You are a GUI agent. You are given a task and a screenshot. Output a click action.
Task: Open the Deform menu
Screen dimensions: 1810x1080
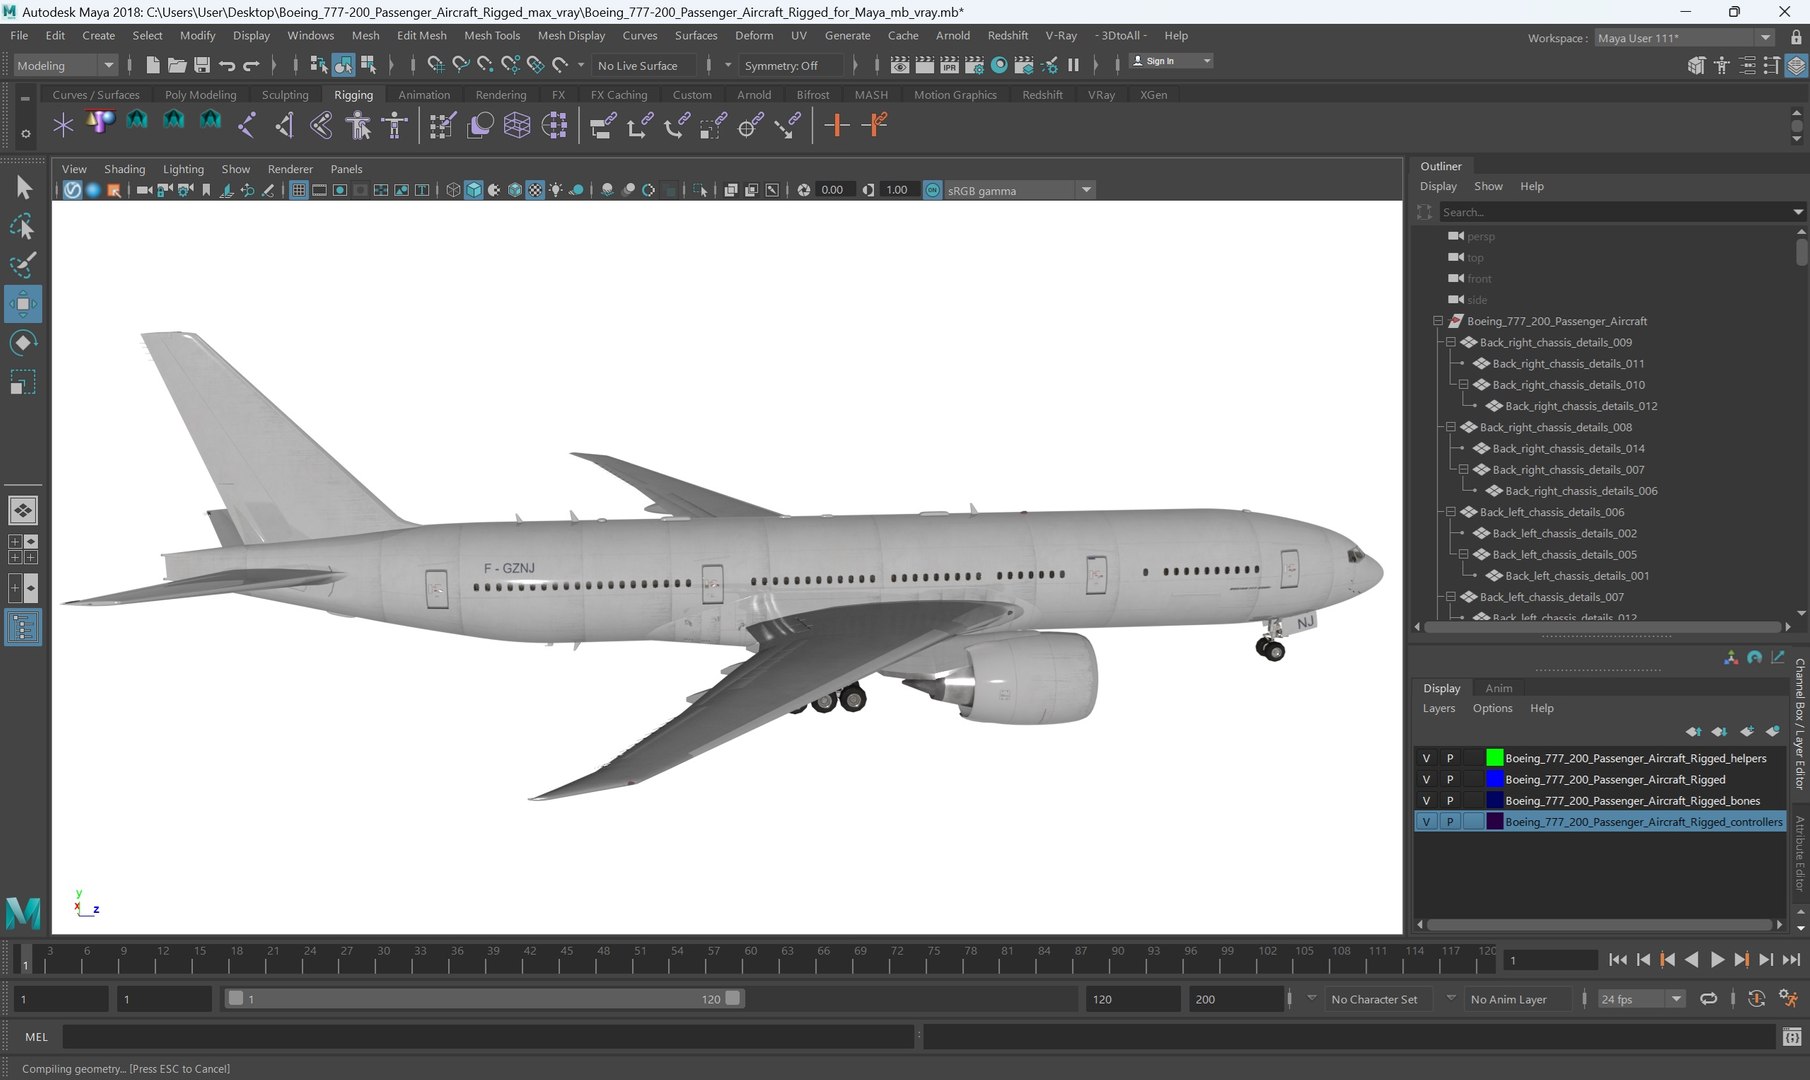754,35
